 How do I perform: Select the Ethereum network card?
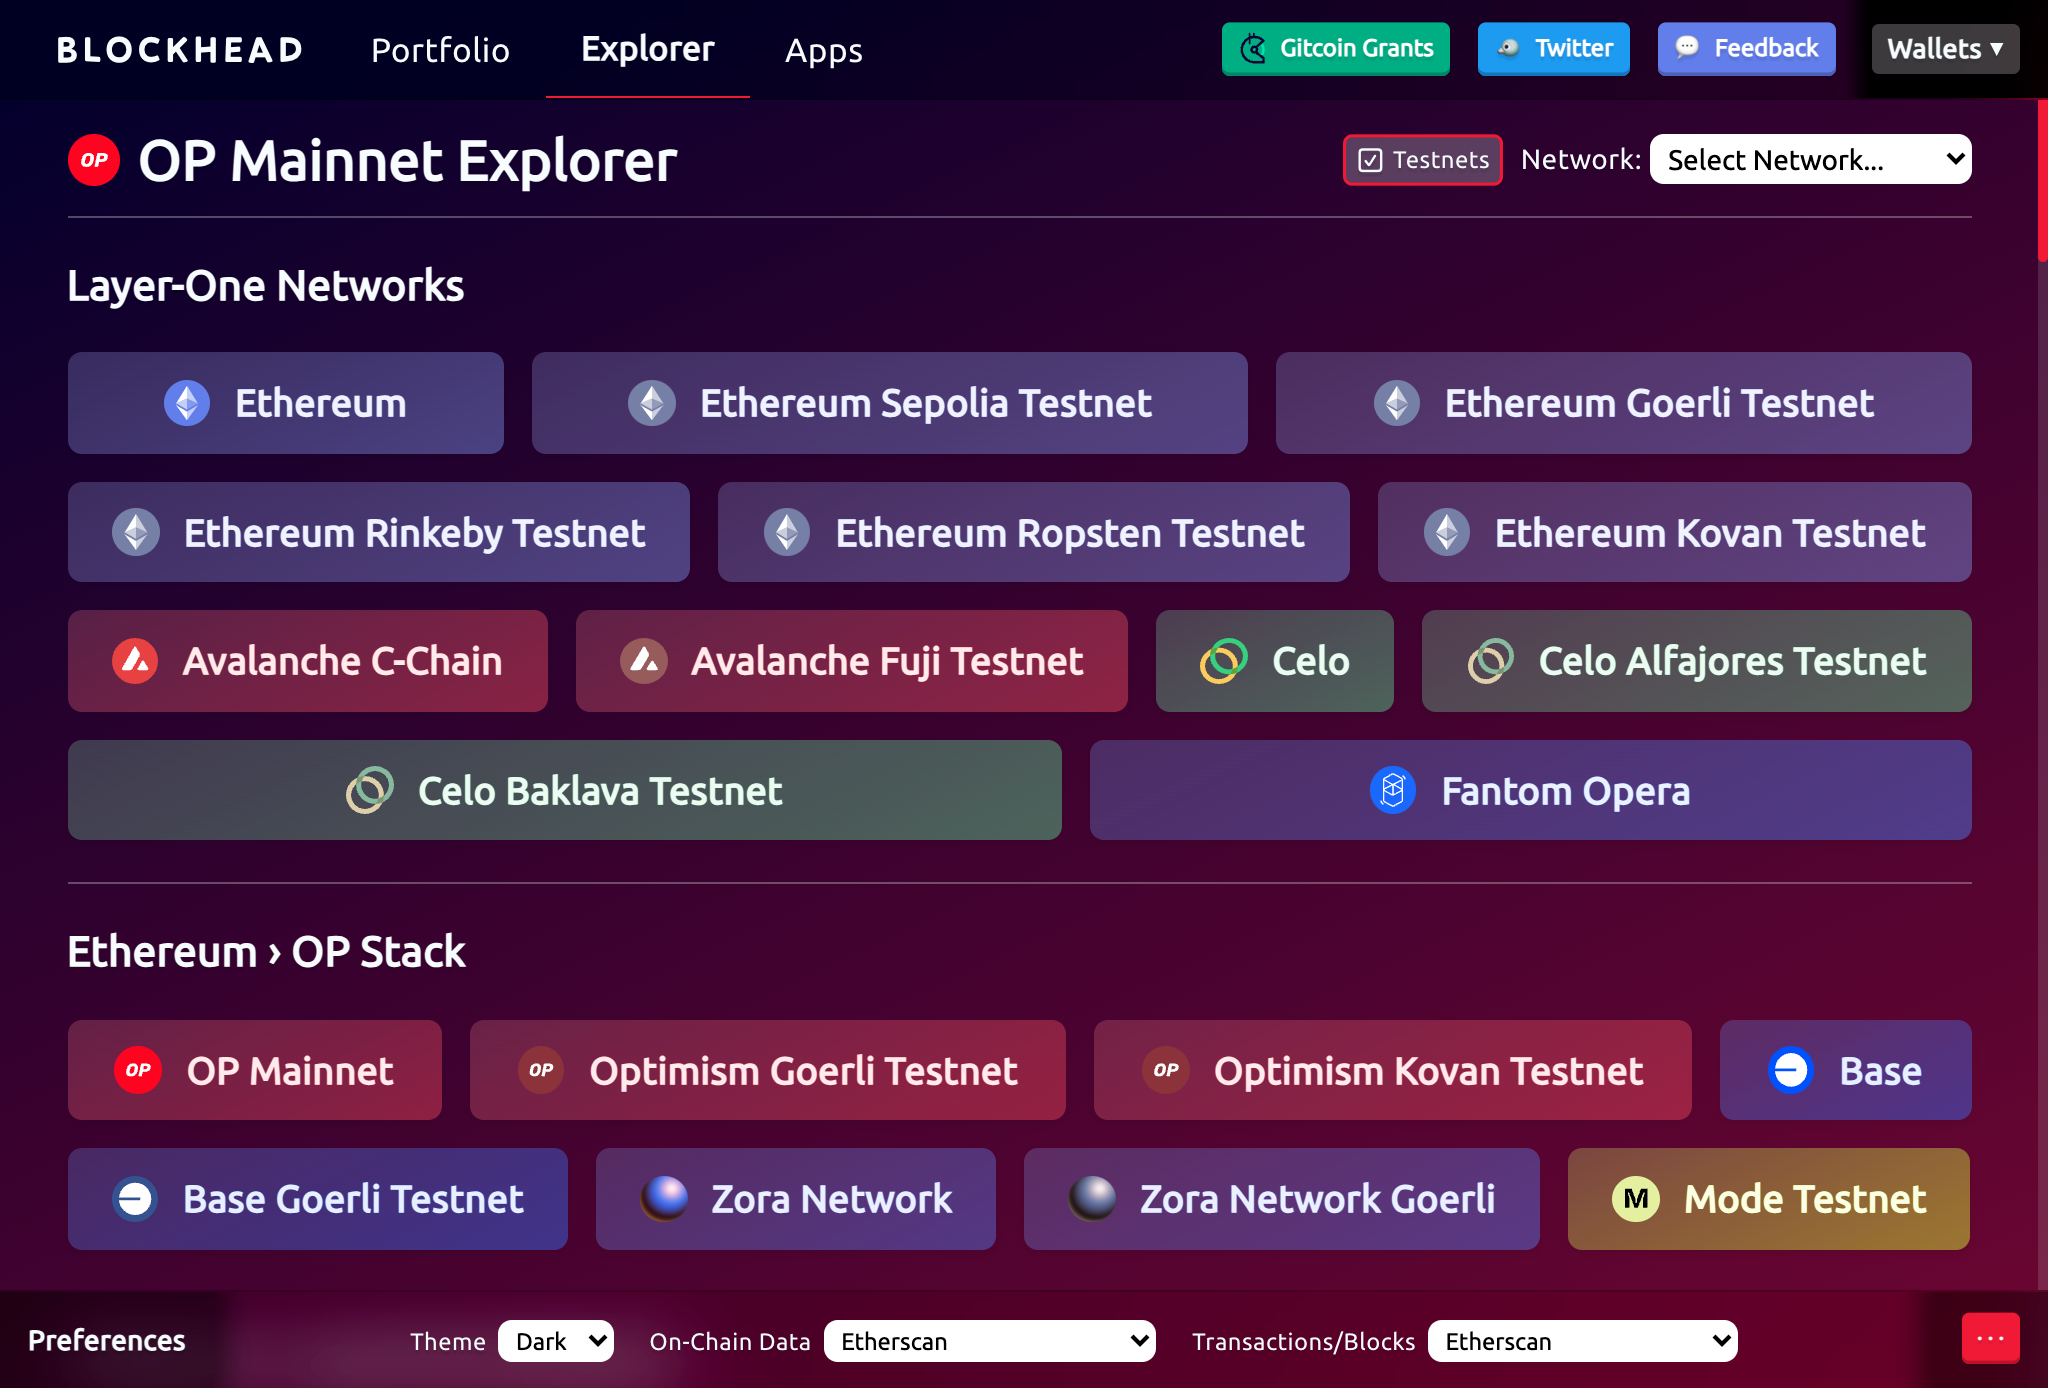click(x=286, y=403)
